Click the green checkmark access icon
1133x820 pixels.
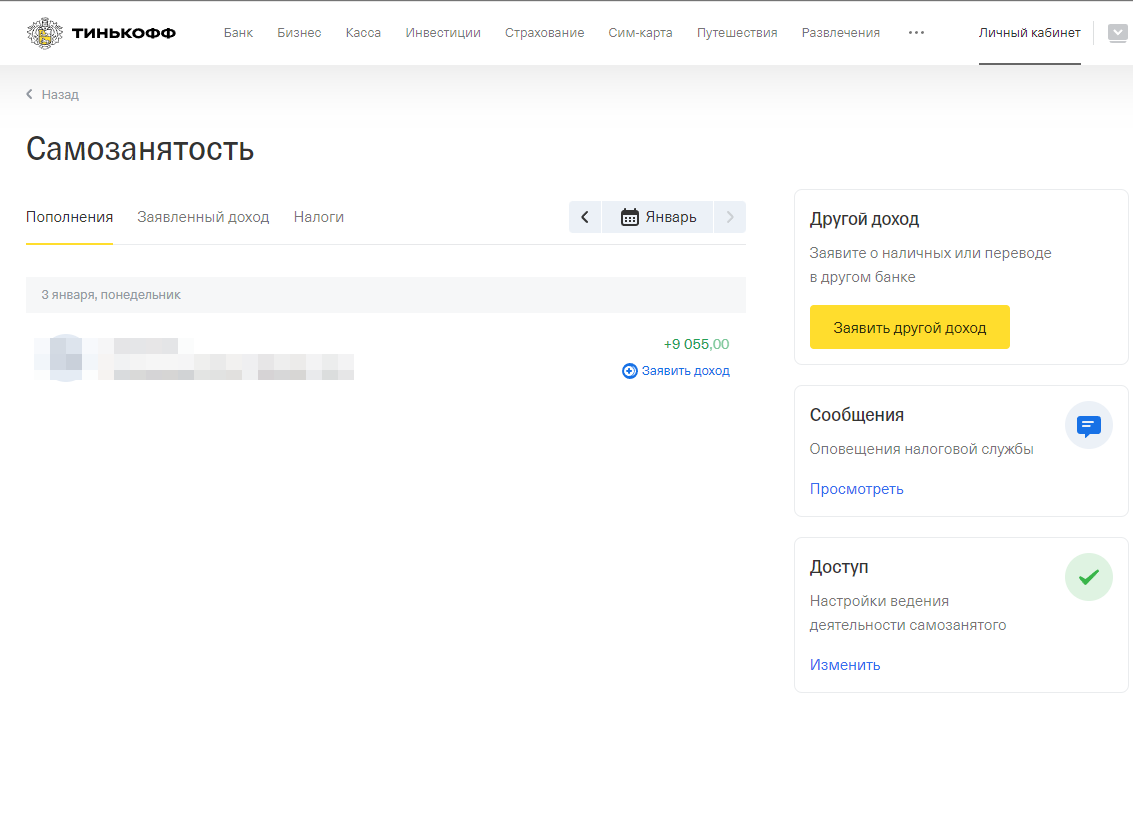click(1088, 577)
